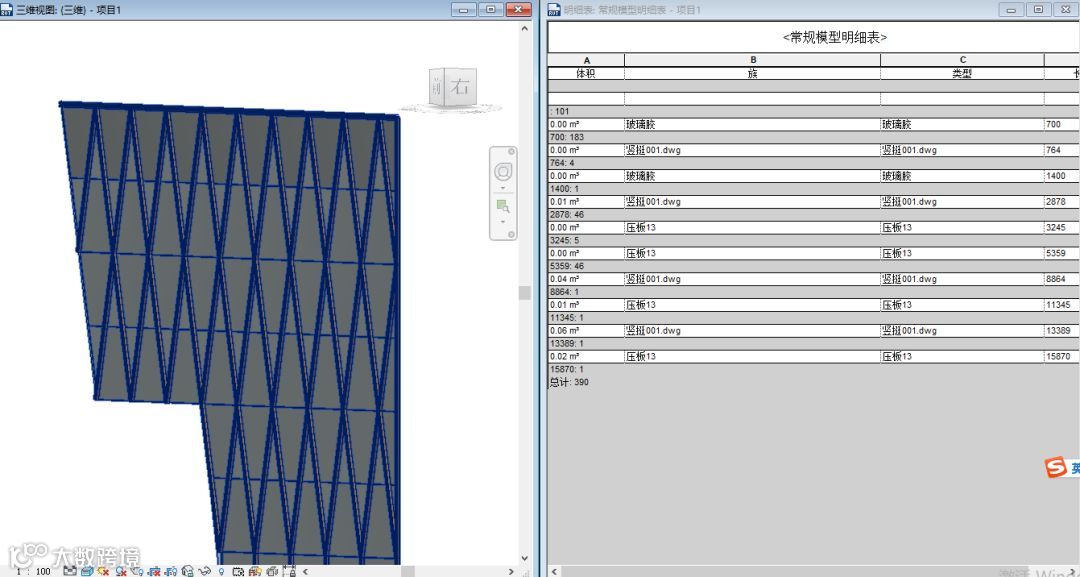
Task: Activate the Zoom Region tool on navigation bar
Action: [503, 206]
